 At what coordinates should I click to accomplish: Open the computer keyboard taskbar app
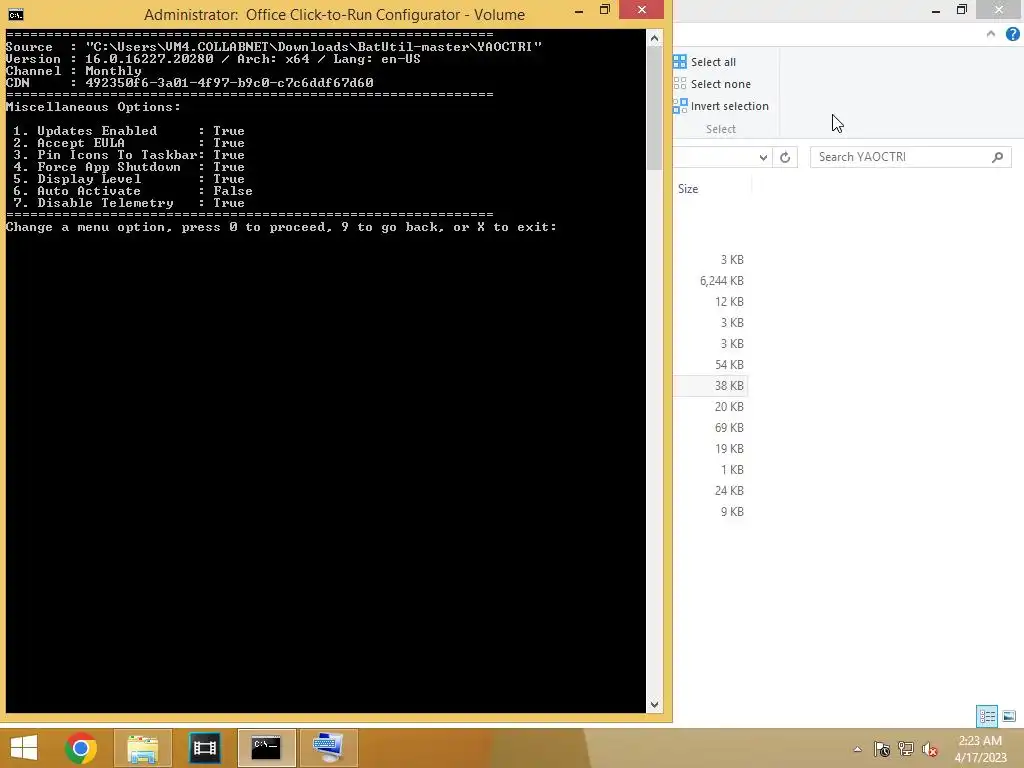pos(328,748)
